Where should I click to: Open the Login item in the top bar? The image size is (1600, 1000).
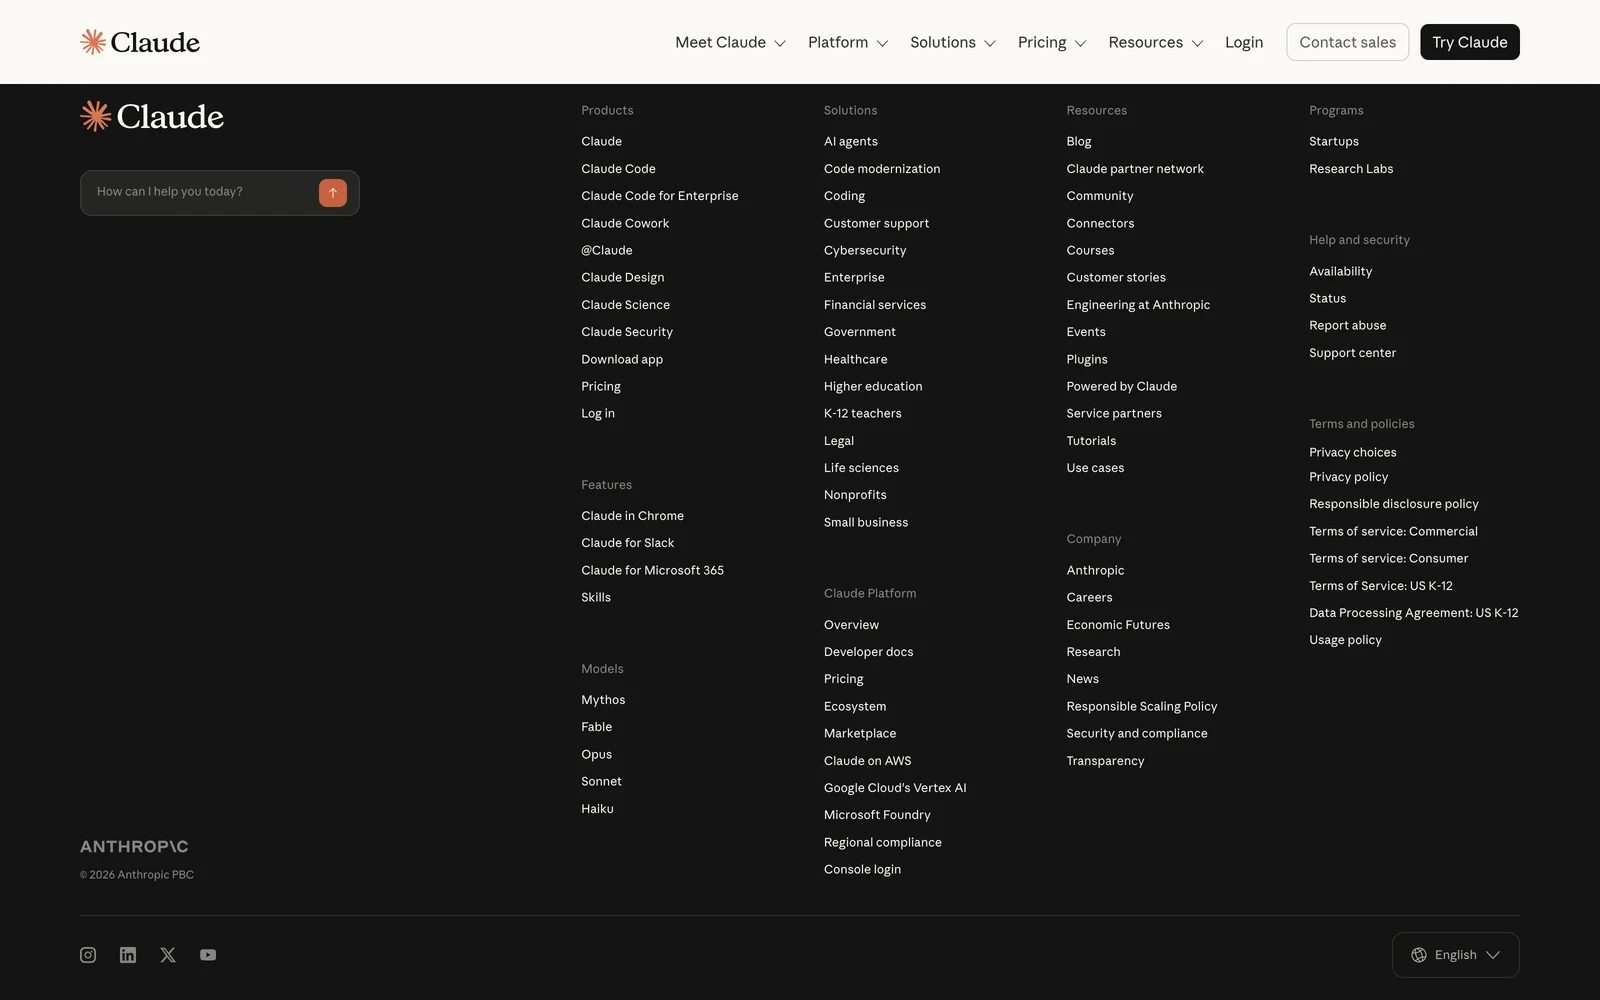(x=1244, y=42)
